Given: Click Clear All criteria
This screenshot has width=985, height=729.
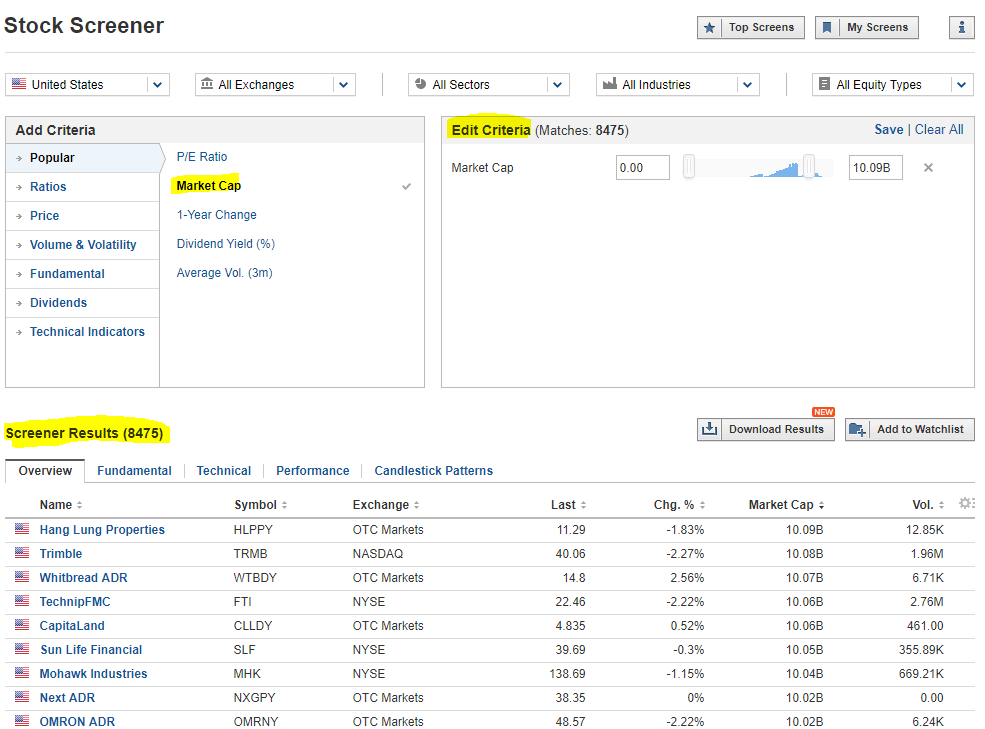Looking at the screenshot, I should point(939,129).
